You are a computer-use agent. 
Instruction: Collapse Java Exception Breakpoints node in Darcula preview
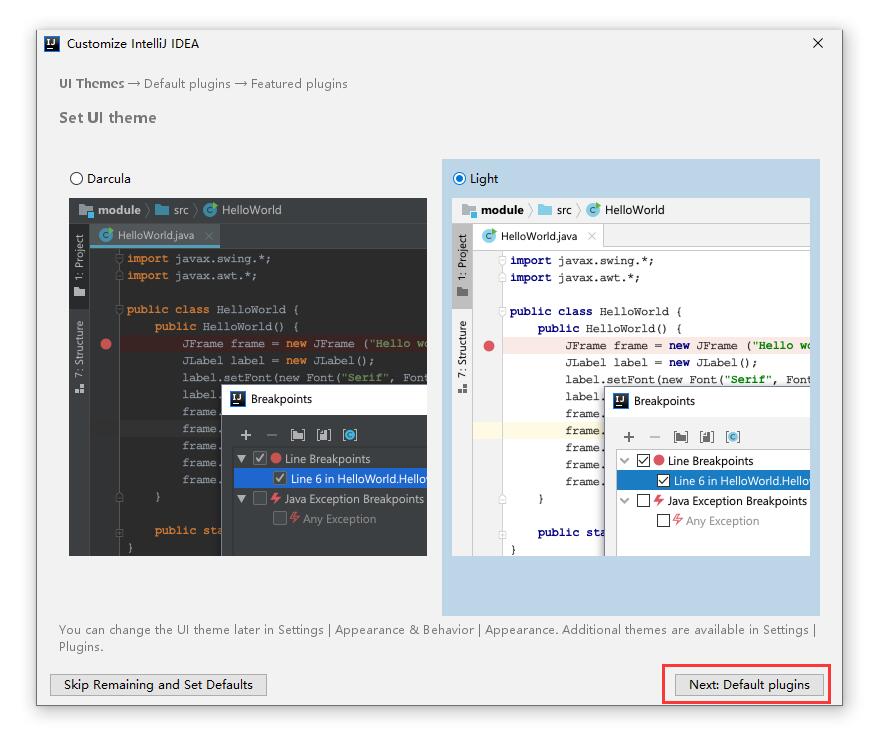click(x=242, y=499)
